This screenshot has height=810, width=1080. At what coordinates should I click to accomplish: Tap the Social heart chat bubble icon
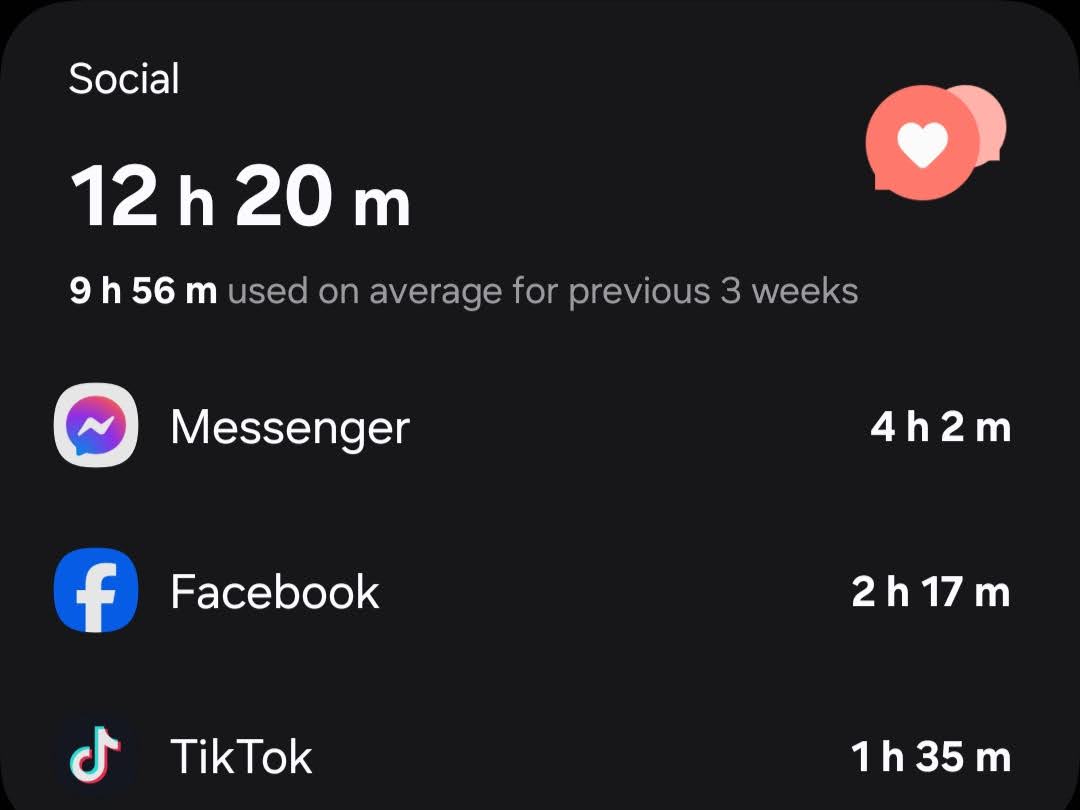point(935,141)
